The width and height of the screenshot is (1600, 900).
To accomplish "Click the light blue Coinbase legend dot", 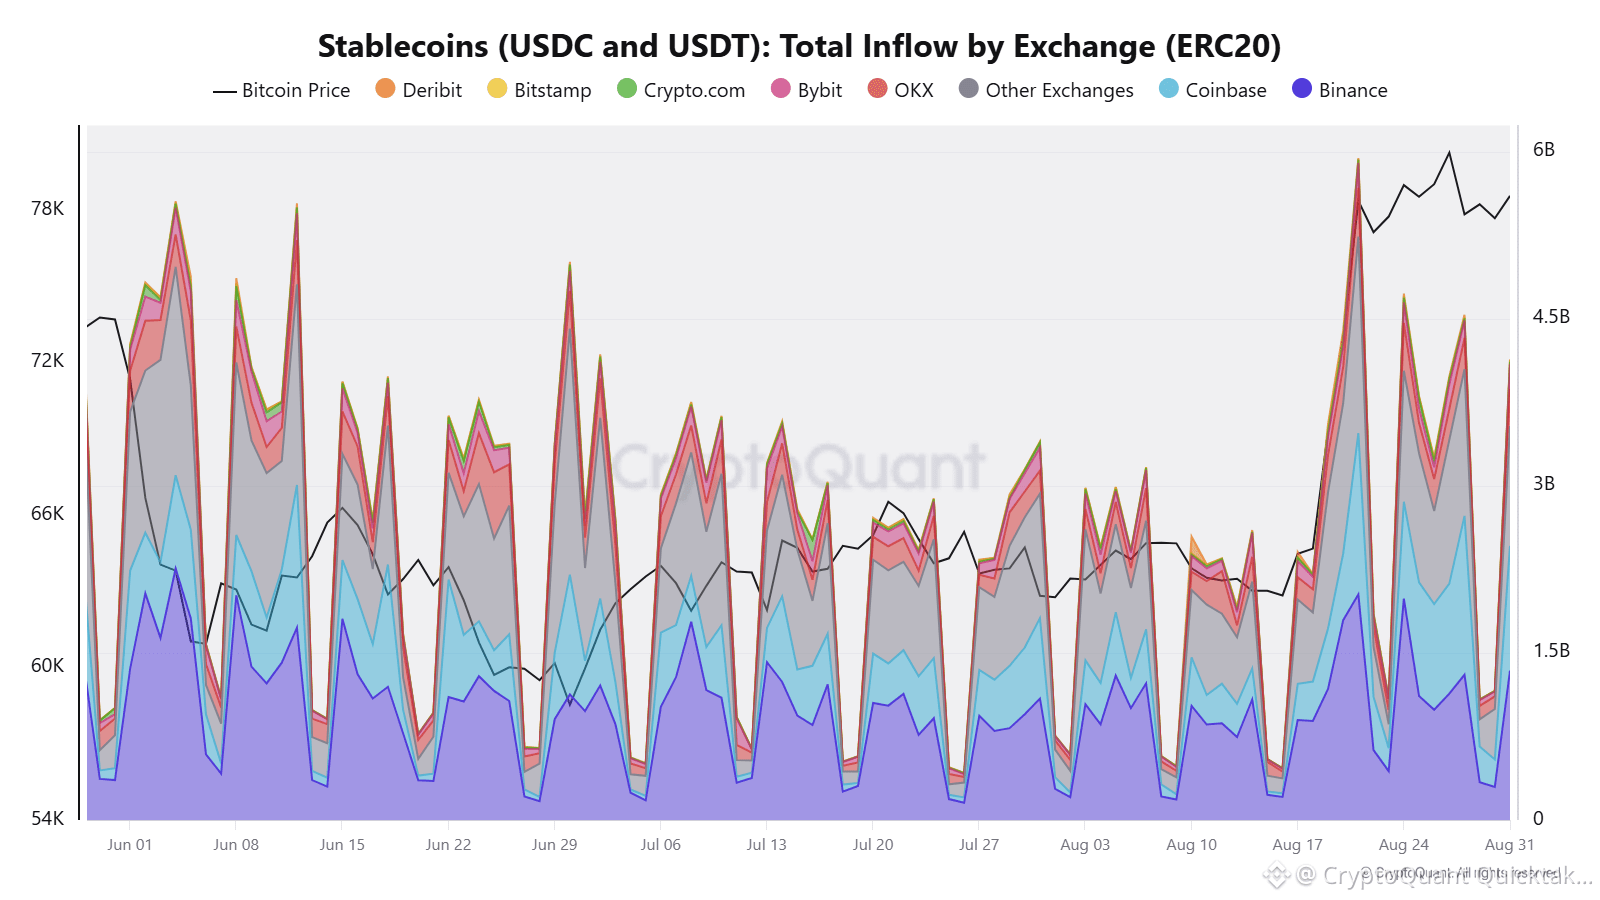I will click(x=1169, y=89).
